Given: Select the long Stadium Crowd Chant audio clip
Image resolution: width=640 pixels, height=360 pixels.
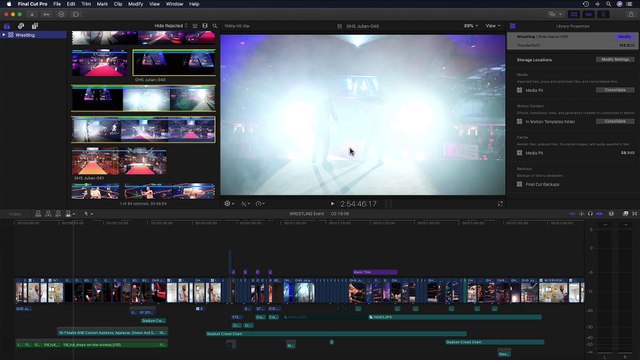Looking at the screenshot, I should click(336, 334).
